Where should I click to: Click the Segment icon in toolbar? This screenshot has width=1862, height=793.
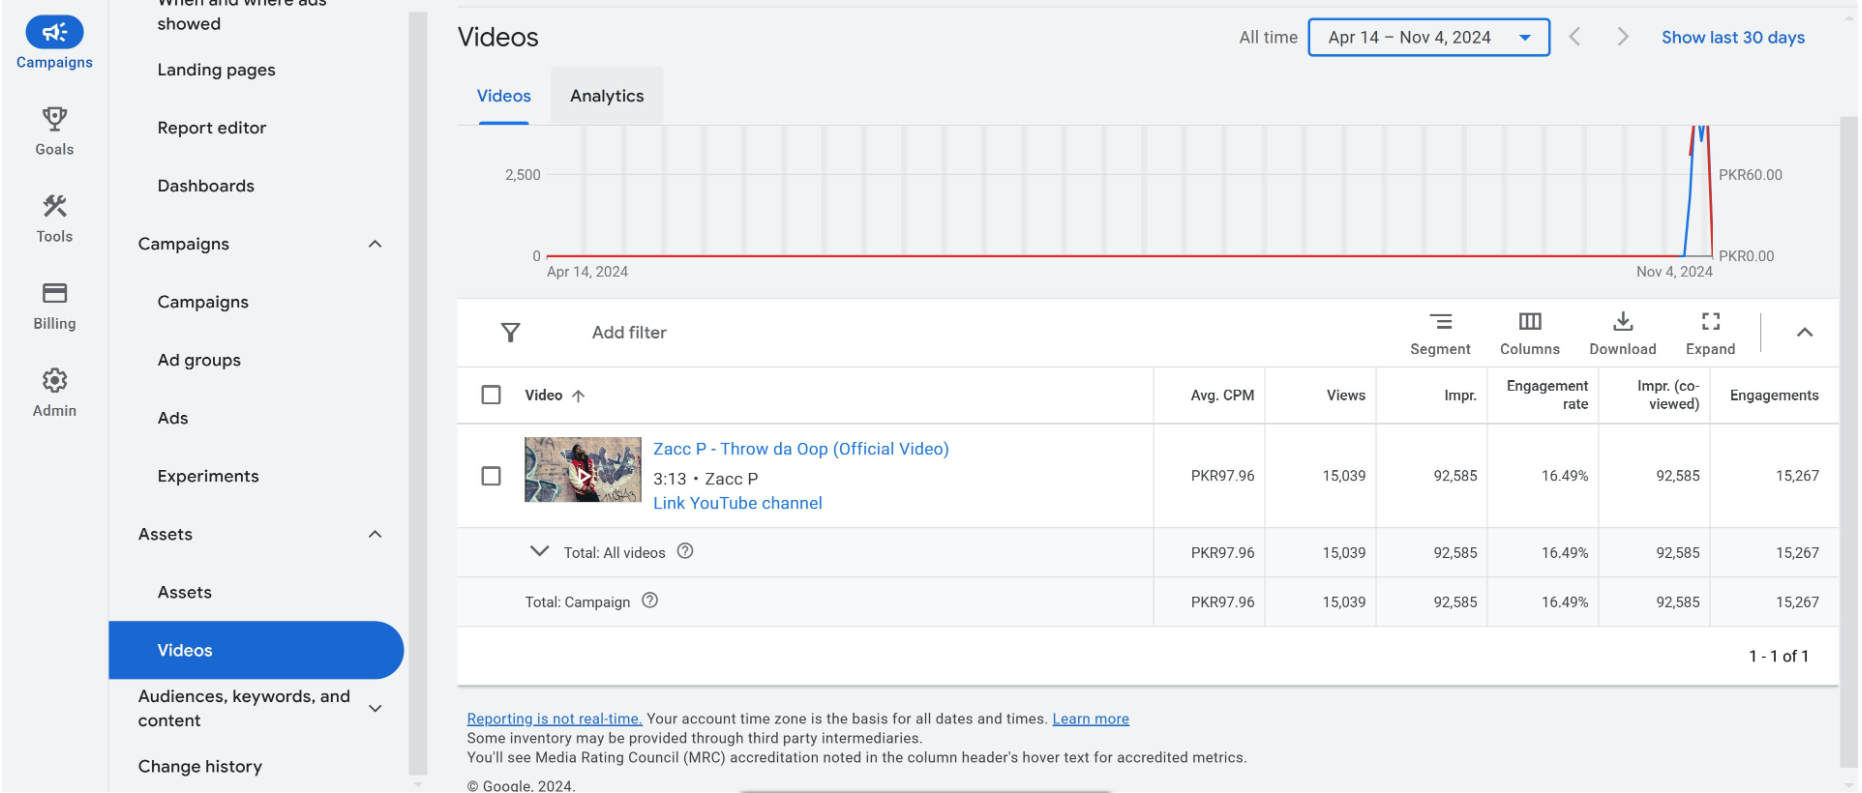click(1440, 322)
